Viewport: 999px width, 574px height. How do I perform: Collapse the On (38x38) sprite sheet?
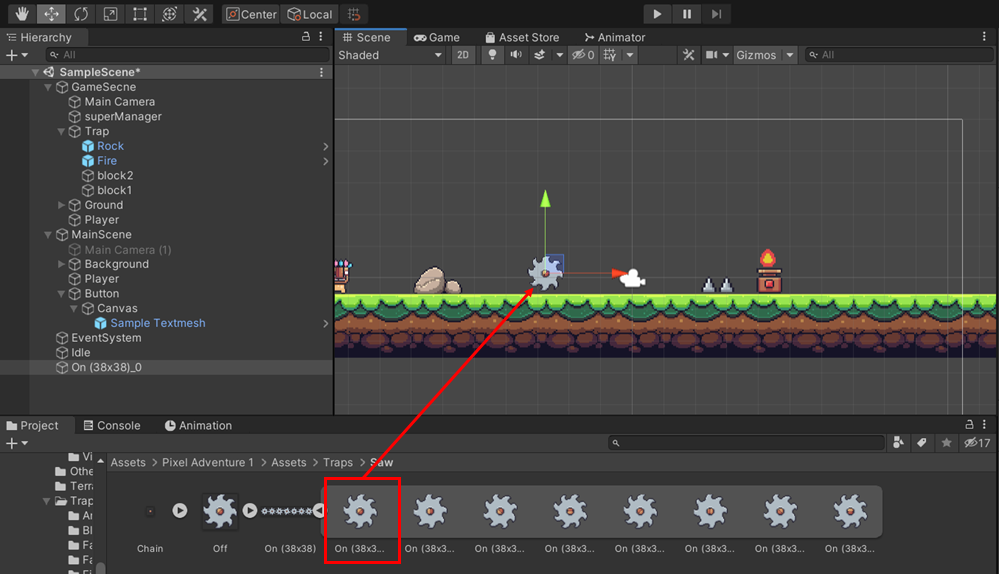point(319,510)
